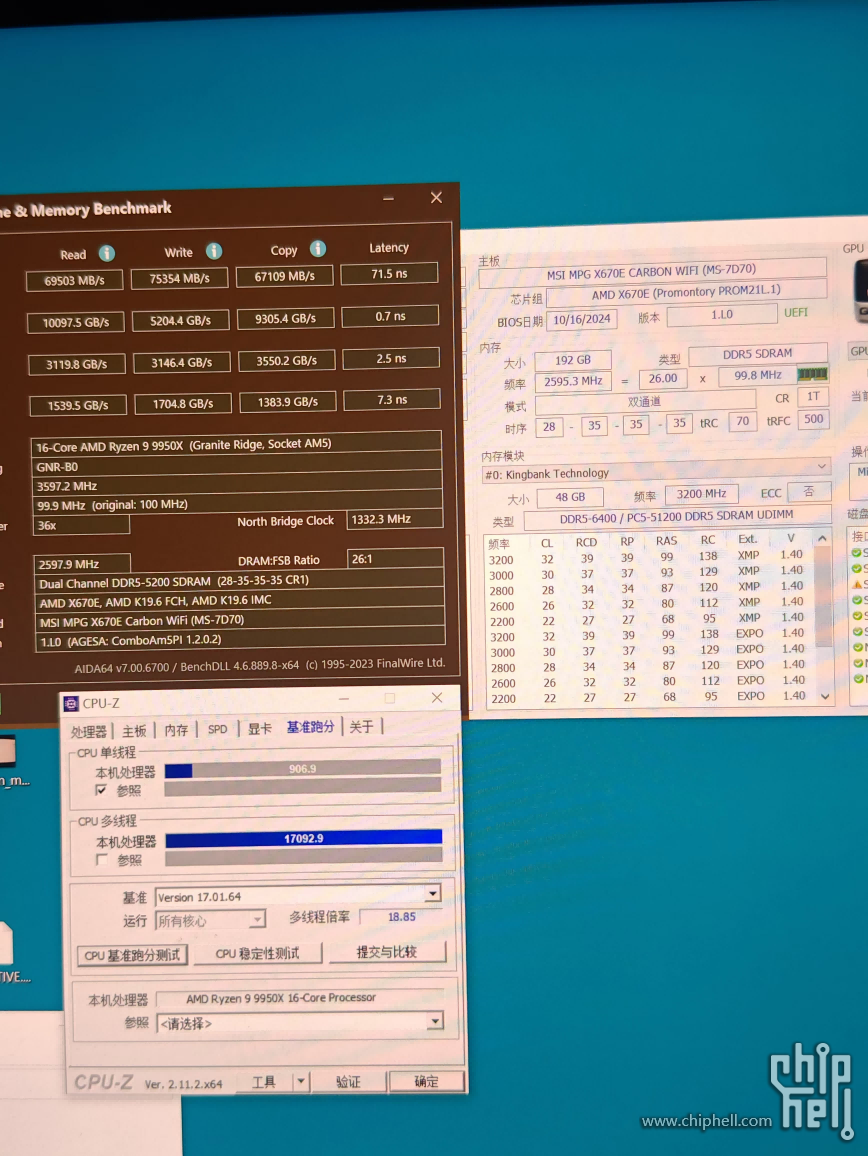Viewport: 868px width, 1156px height.
Task: Click the BIOS date 10/16/2024 field
Action: pos(582,319)
